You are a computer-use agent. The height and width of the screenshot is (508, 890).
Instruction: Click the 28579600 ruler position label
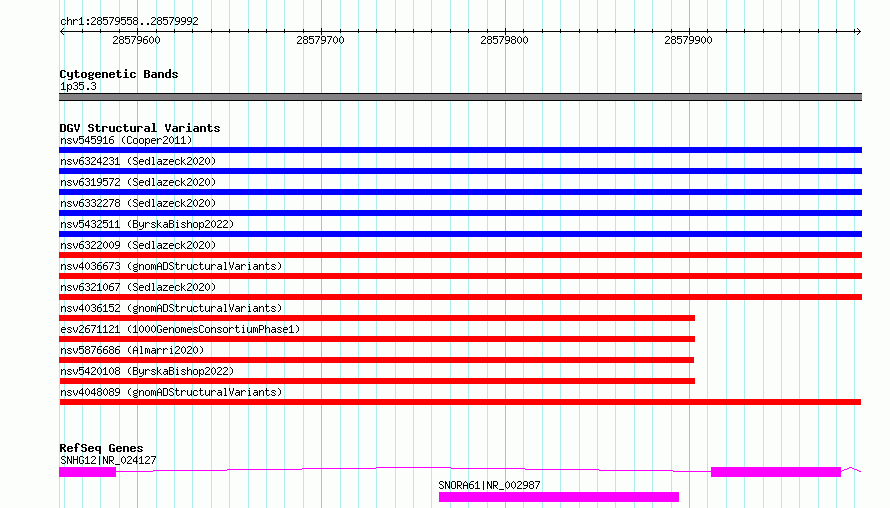point(136,40)
